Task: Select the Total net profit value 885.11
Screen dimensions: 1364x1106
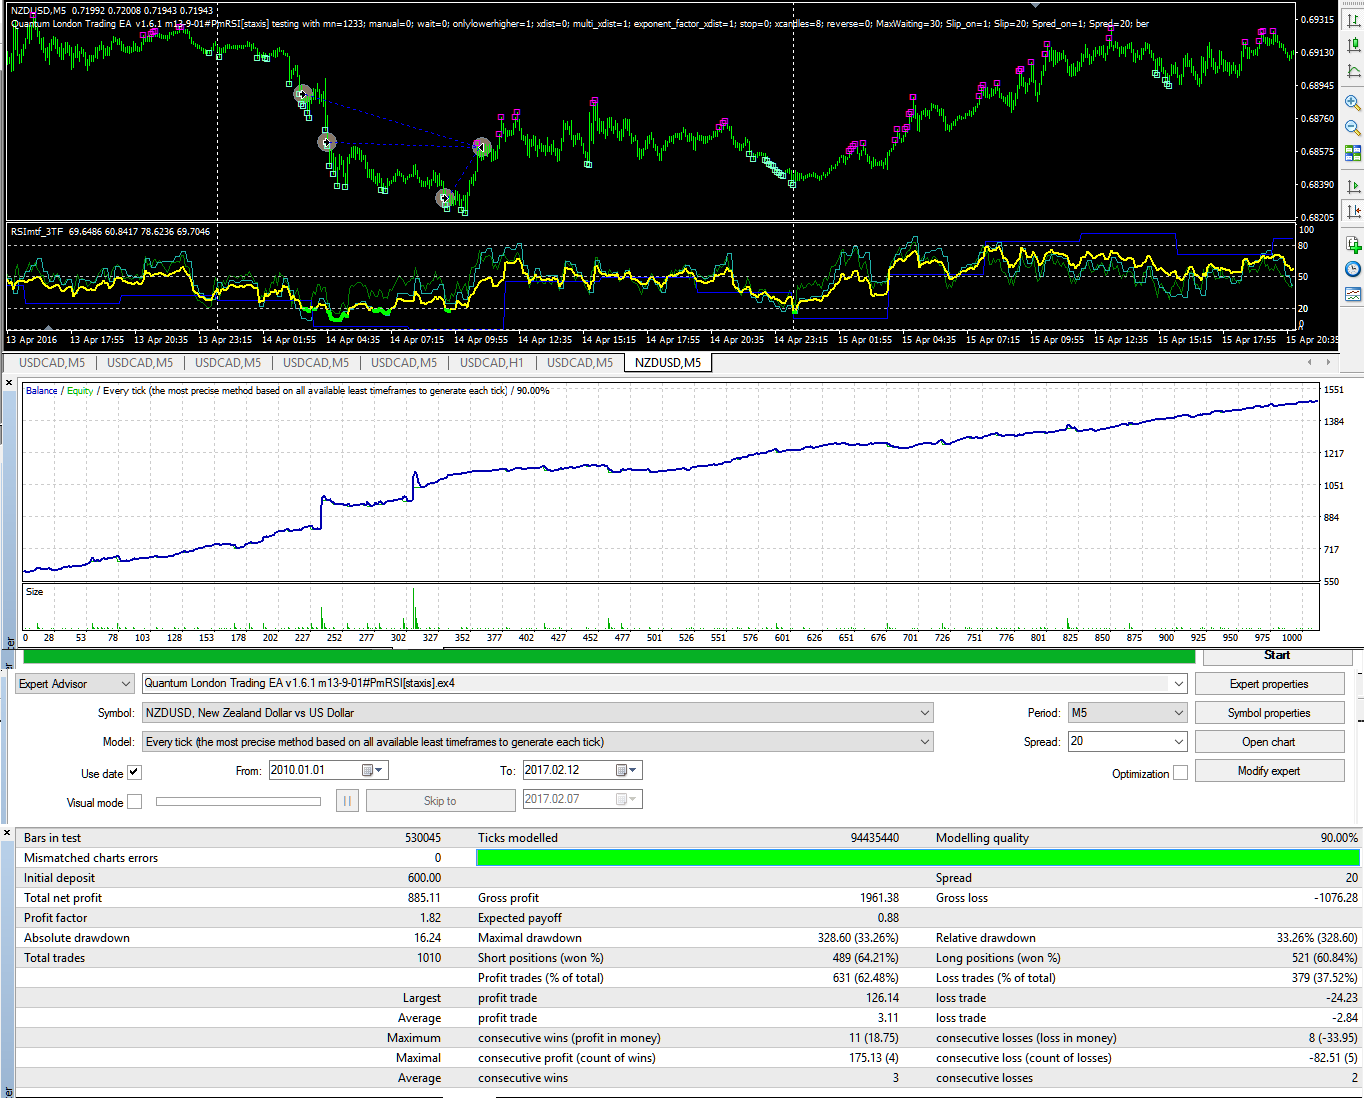Action: coord(424,898)
